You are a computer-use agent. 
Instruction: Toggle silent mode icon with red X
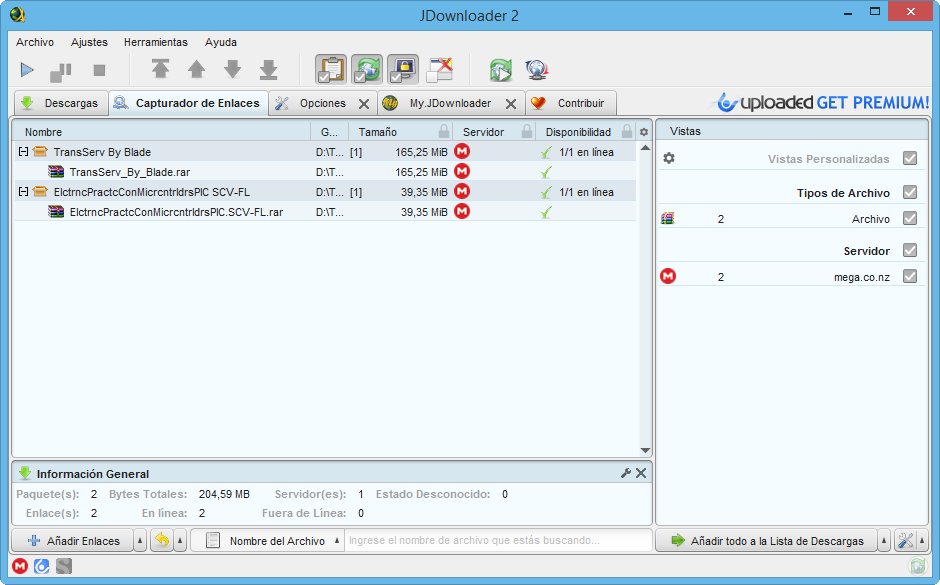point(439,70)
